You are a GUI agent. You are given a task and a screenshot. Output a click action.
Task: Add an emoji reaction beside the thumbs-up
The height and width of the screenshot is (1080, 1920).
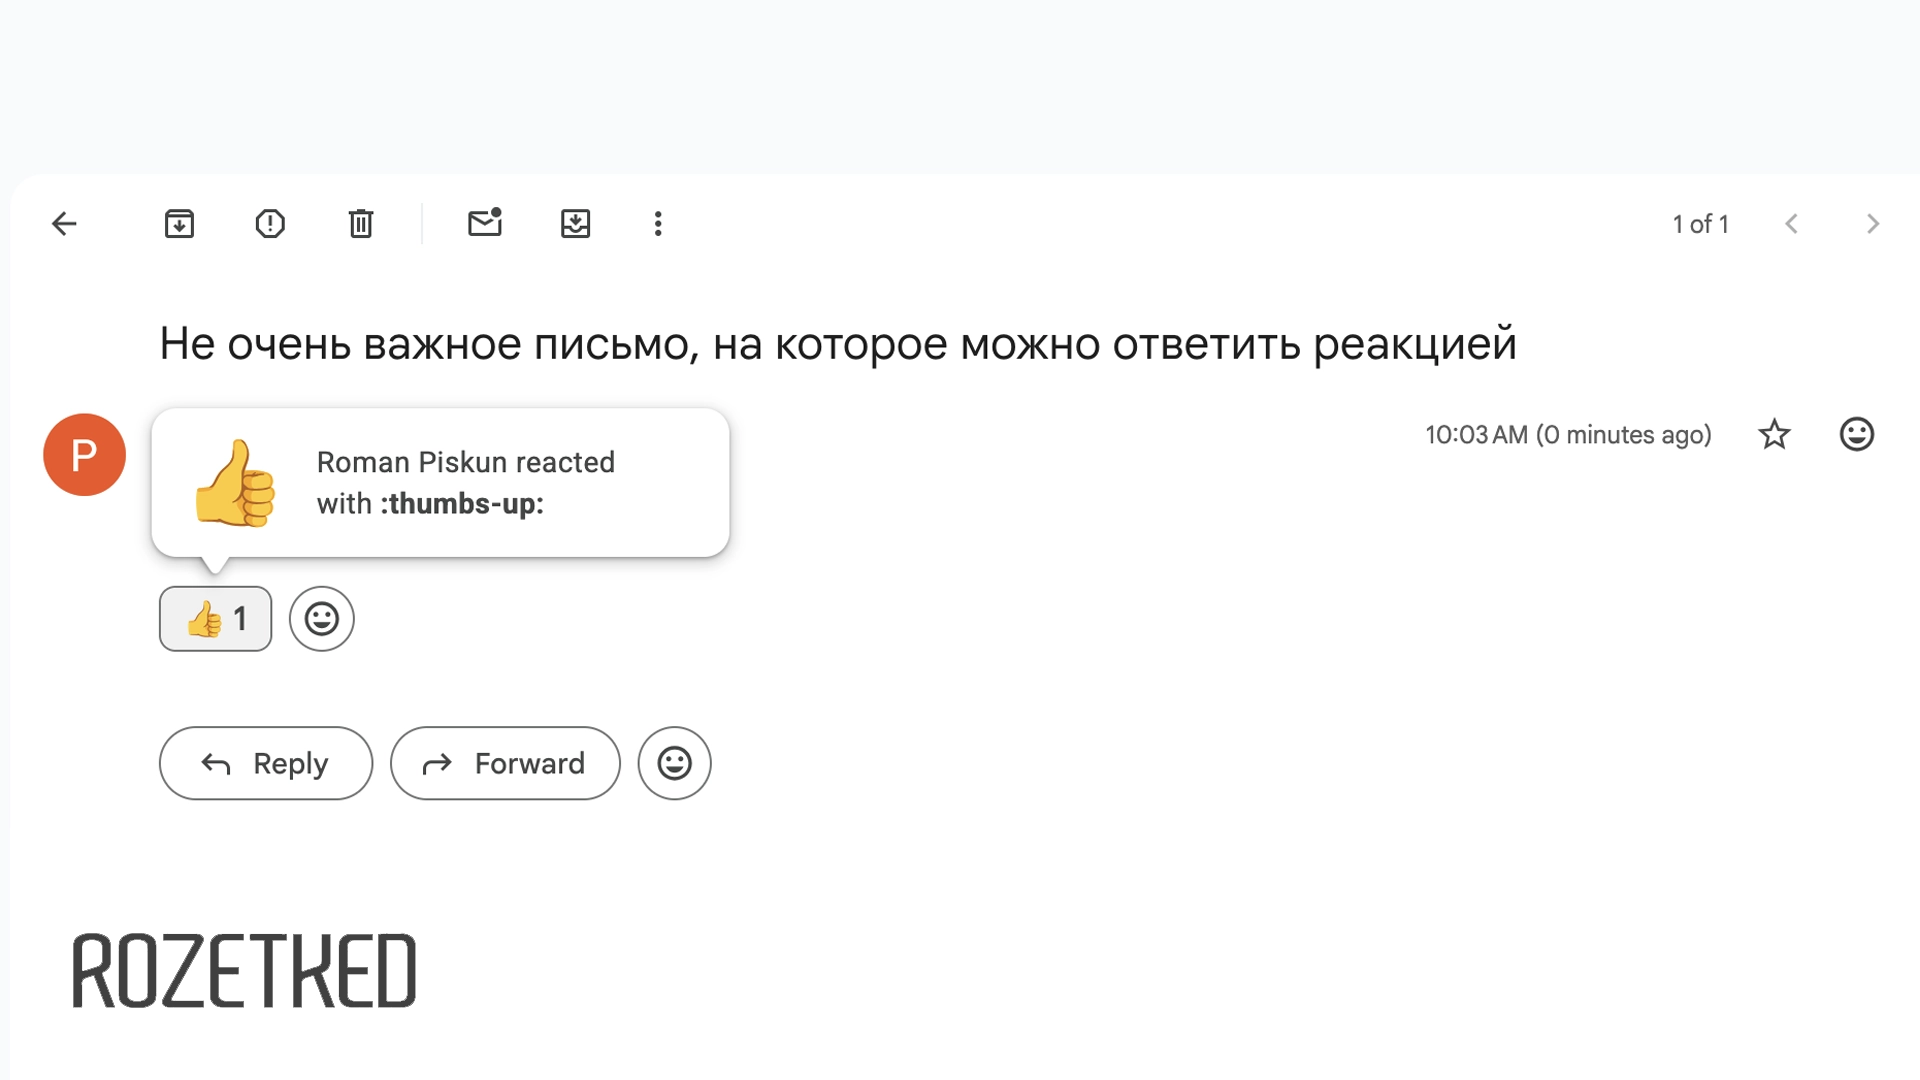tap(321, 618)
